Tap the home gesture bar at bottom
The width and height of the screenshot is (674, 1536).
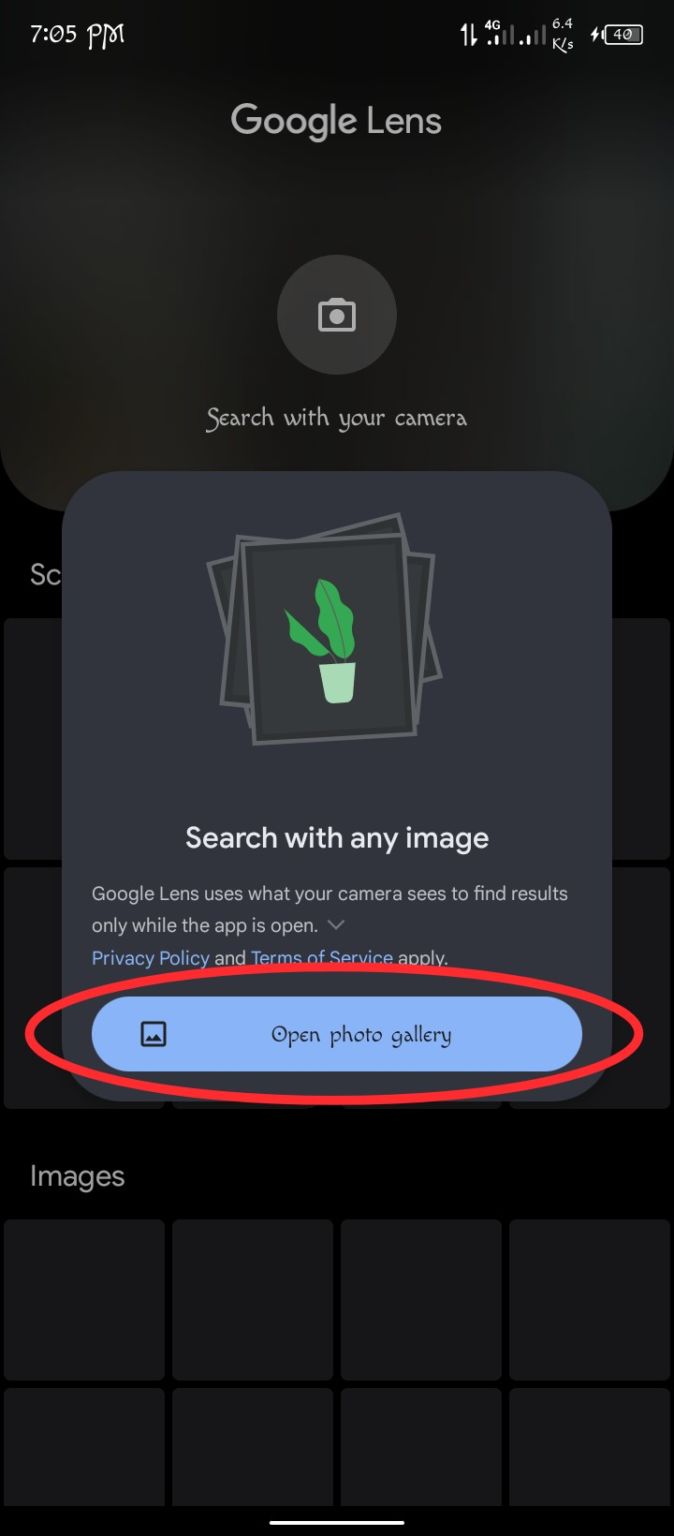click(x=337, y=1523)
